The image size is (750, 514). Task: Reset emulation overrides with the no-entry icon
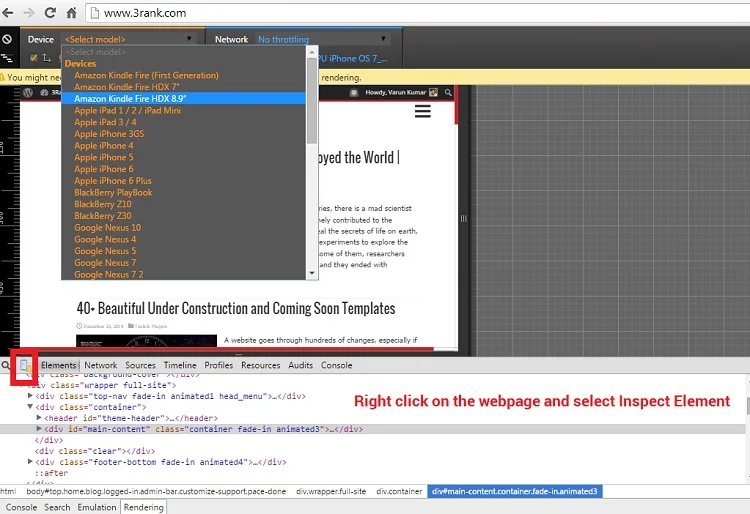(x=7, y=39)
